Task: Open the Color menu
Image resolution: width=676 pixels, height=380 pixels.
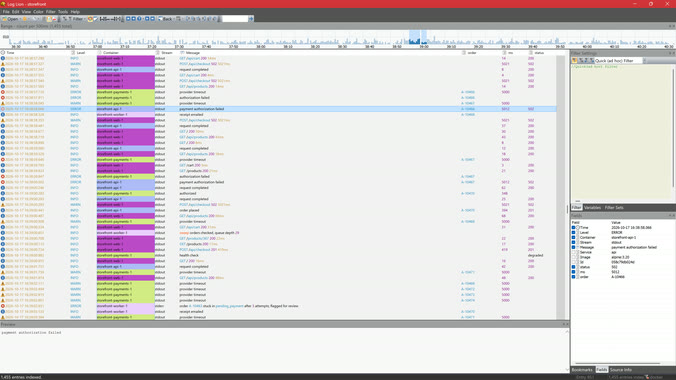Action: point(38,12)
